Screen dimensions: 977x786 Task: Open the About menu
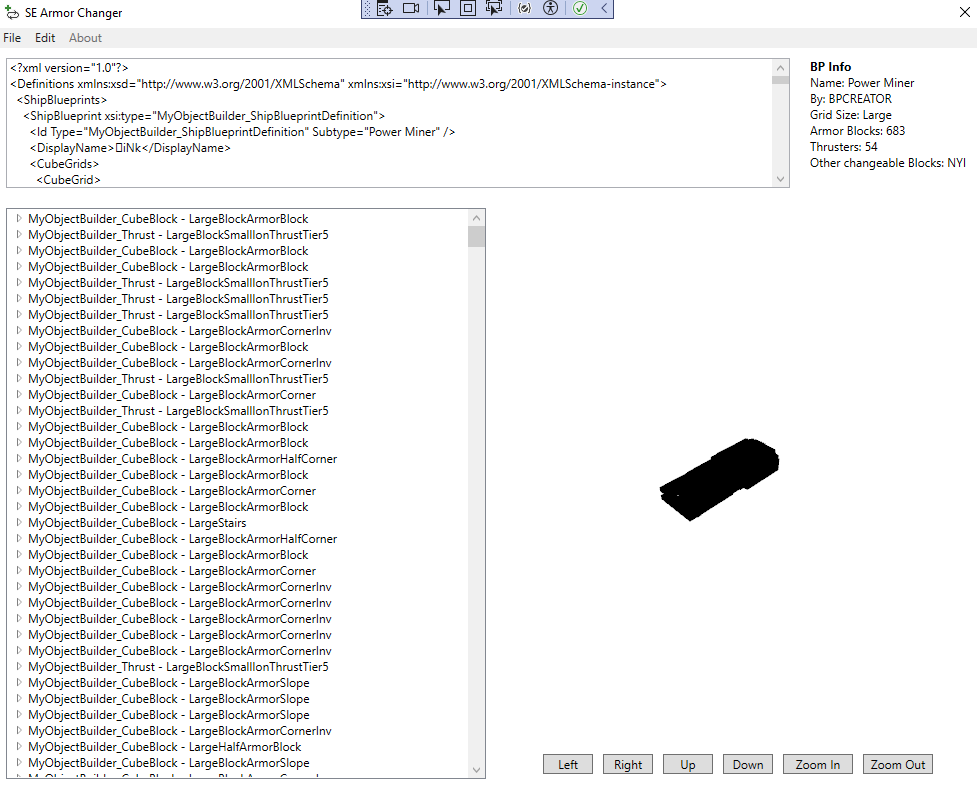tap(85, 38)
